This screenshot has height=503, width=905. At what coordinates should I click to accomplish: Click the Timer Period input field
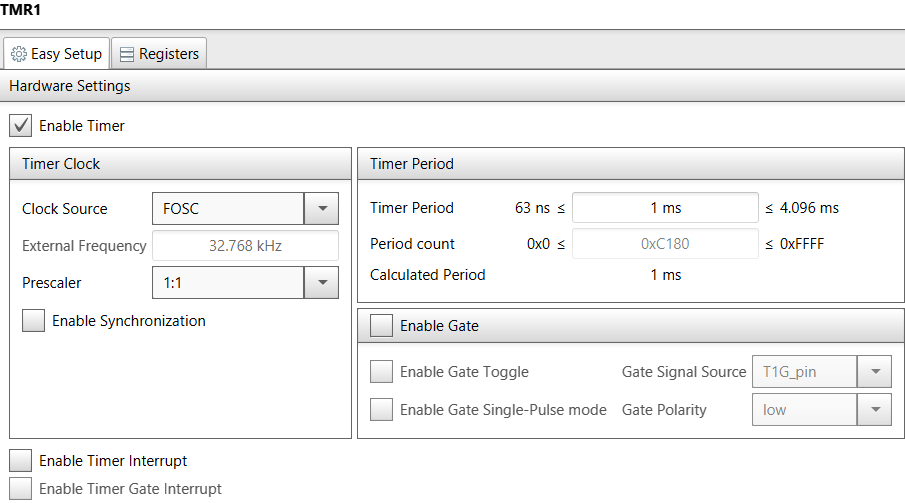tap(665, 208)
